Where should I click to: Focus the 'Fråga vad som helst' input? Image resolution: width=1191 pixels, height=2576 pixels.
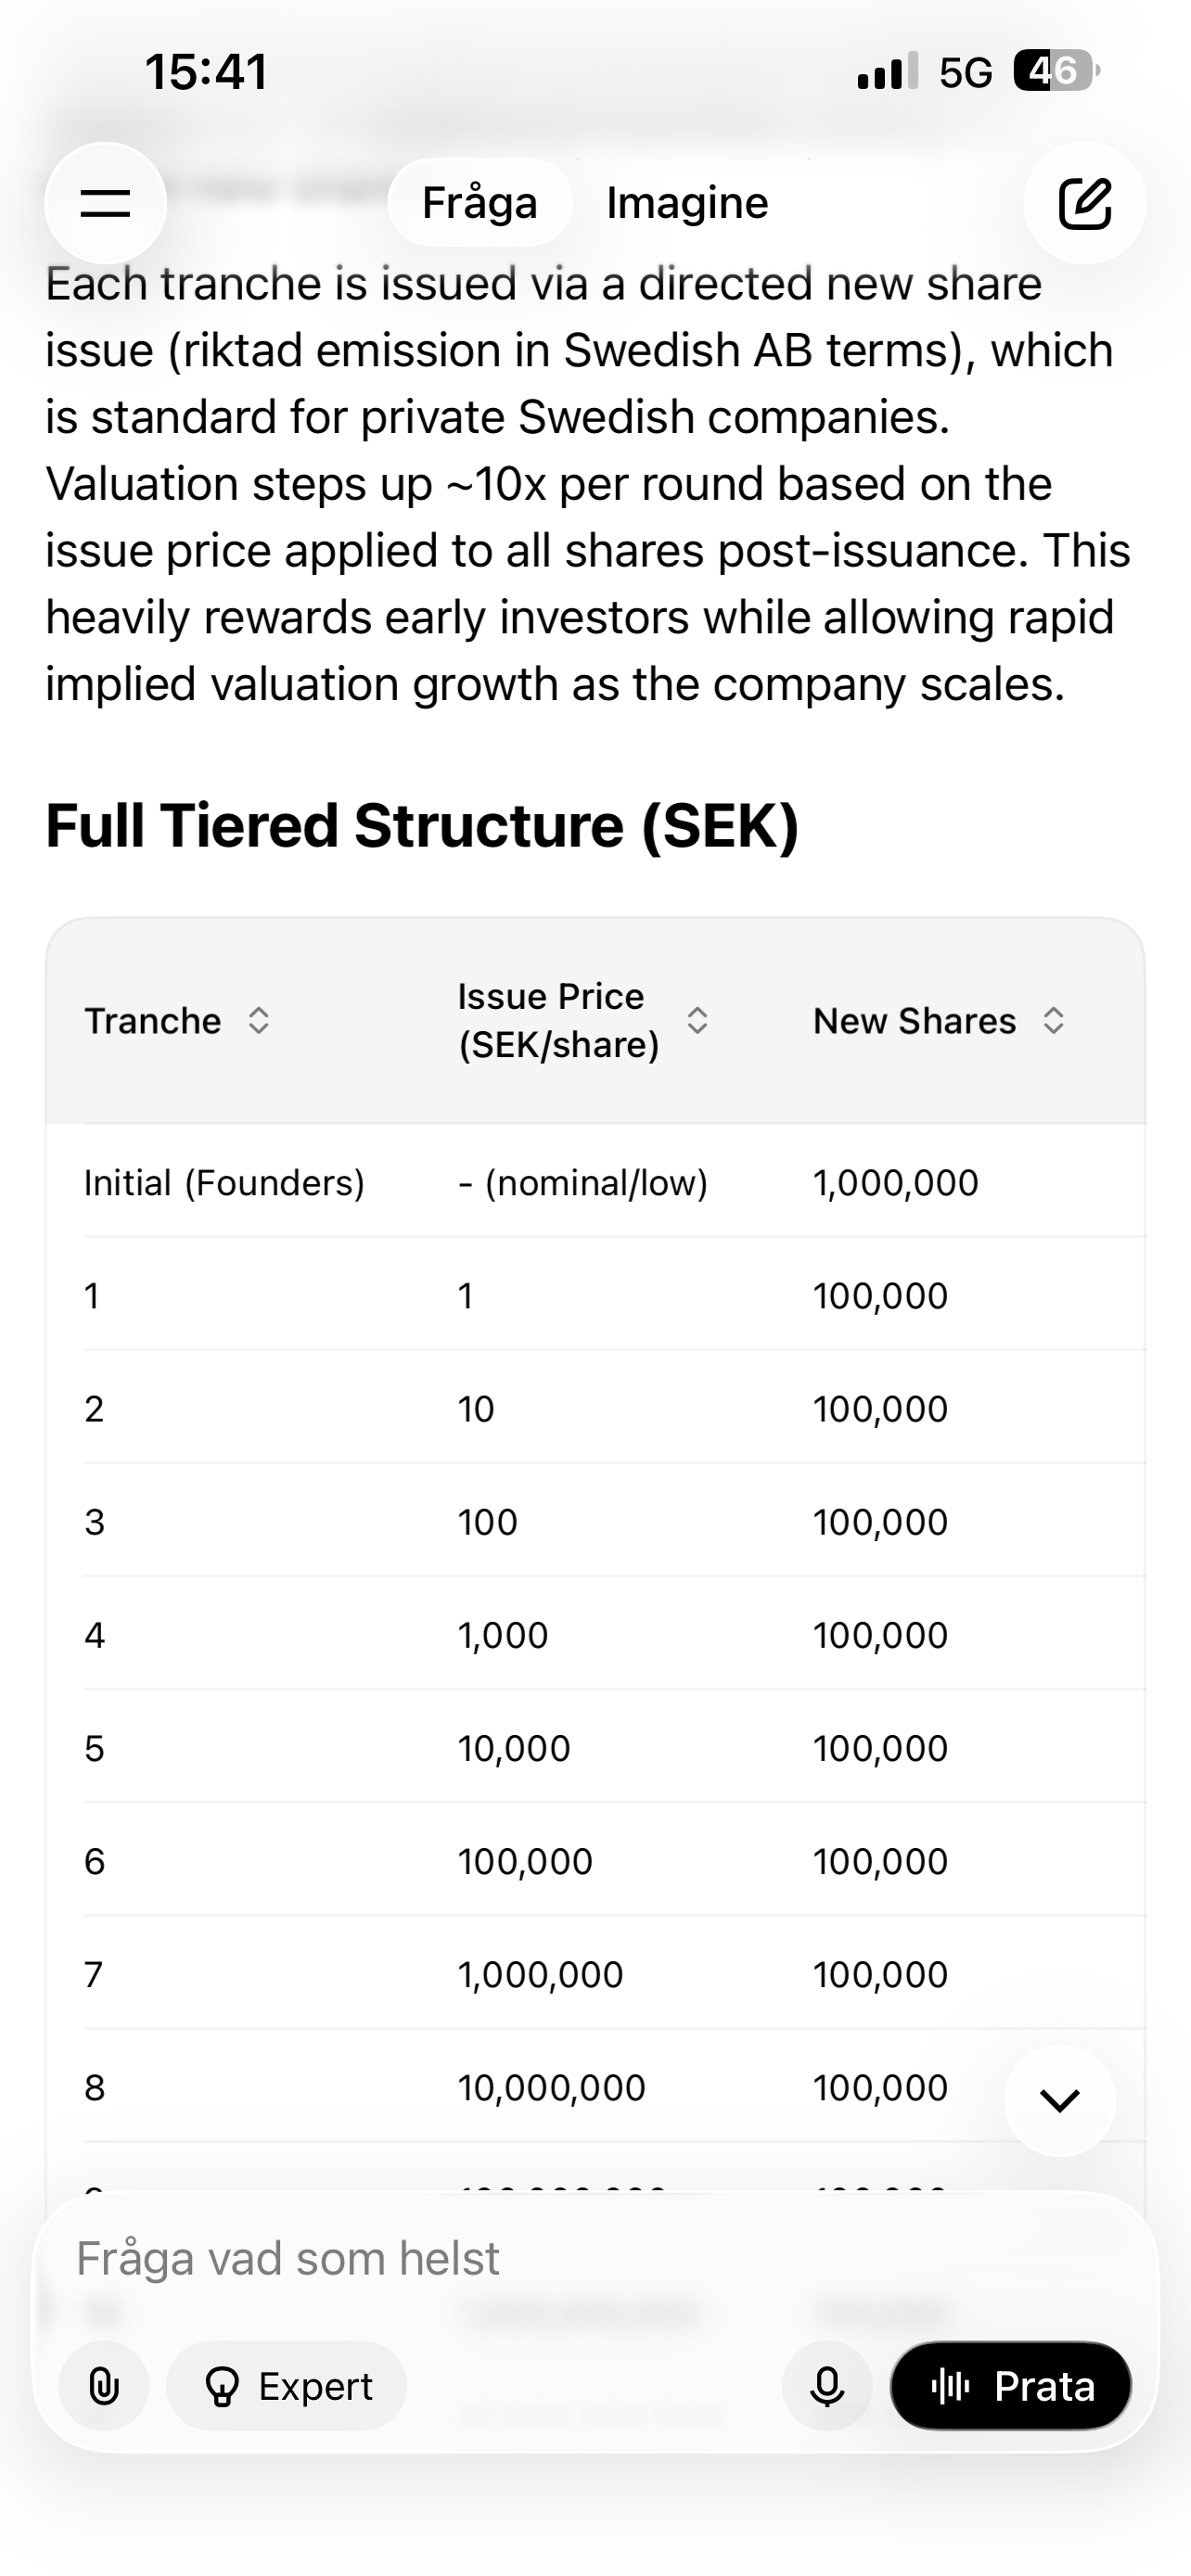pyautogui.click(x=500, y=2259)
